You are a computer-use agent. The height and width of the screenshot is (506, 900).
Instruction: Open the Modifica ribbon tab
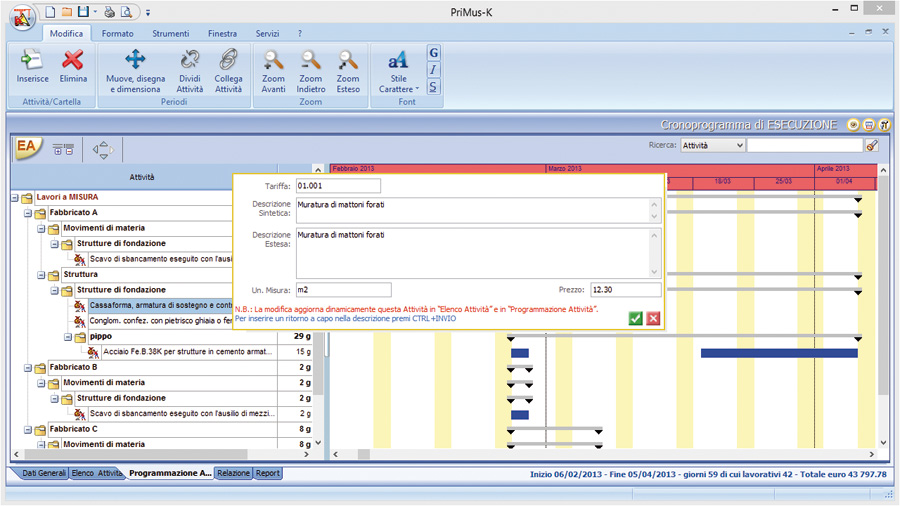(x=66, y=33)
